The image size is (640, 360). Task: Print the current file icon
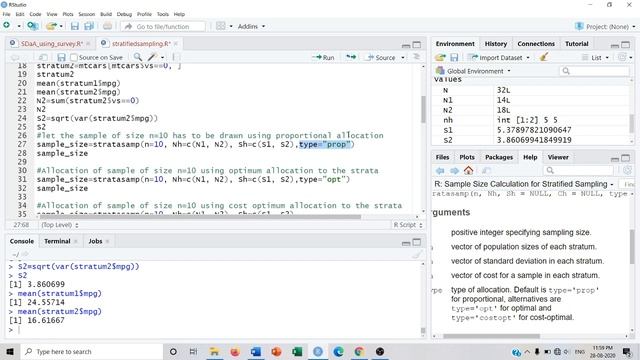107,26
